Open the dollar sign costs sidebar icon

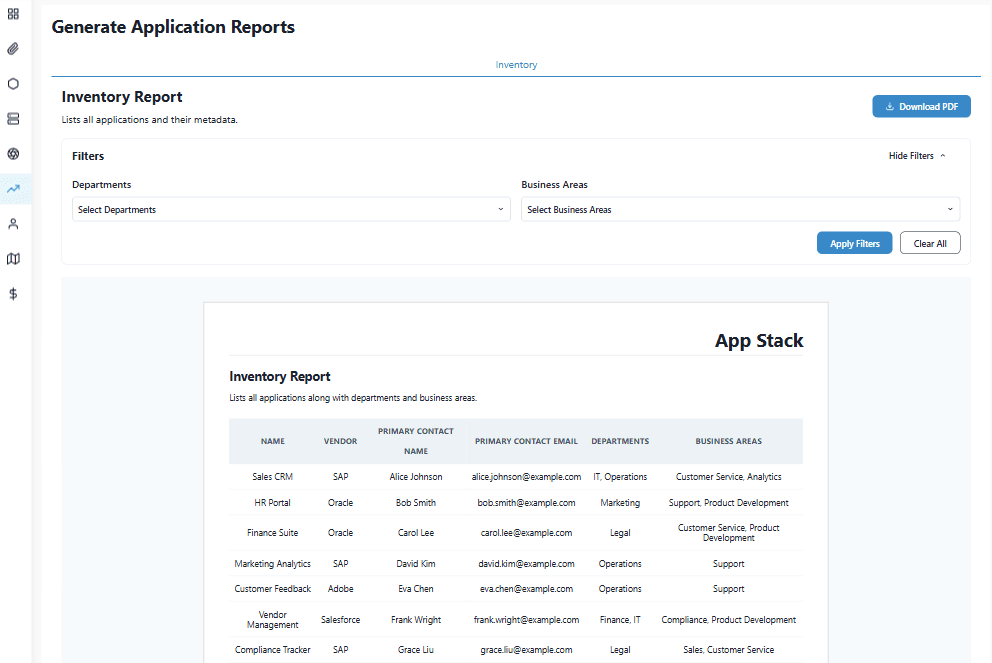coord(13,294)
